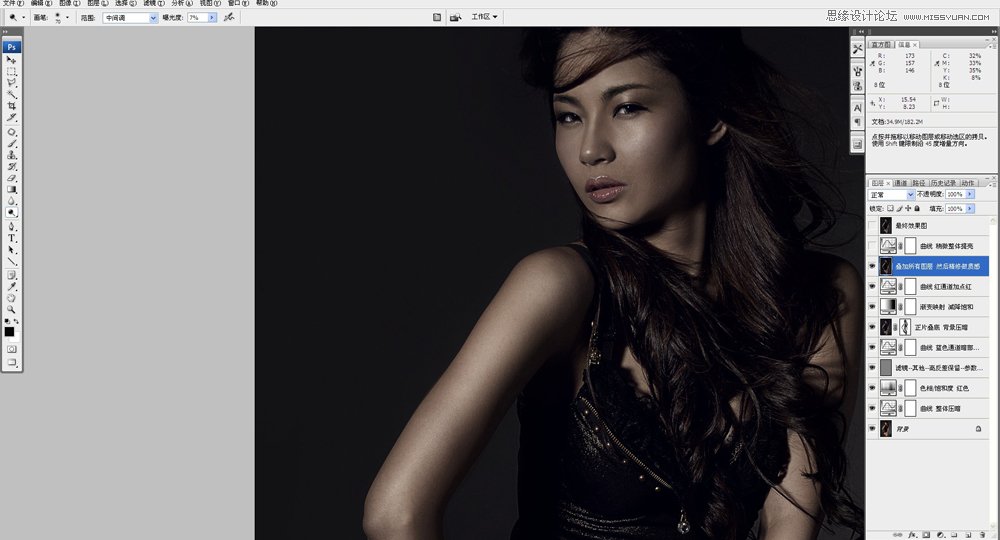This screenshot has height=540, width=1000.
Task: Add layer mask button
Action: (926, 535)
